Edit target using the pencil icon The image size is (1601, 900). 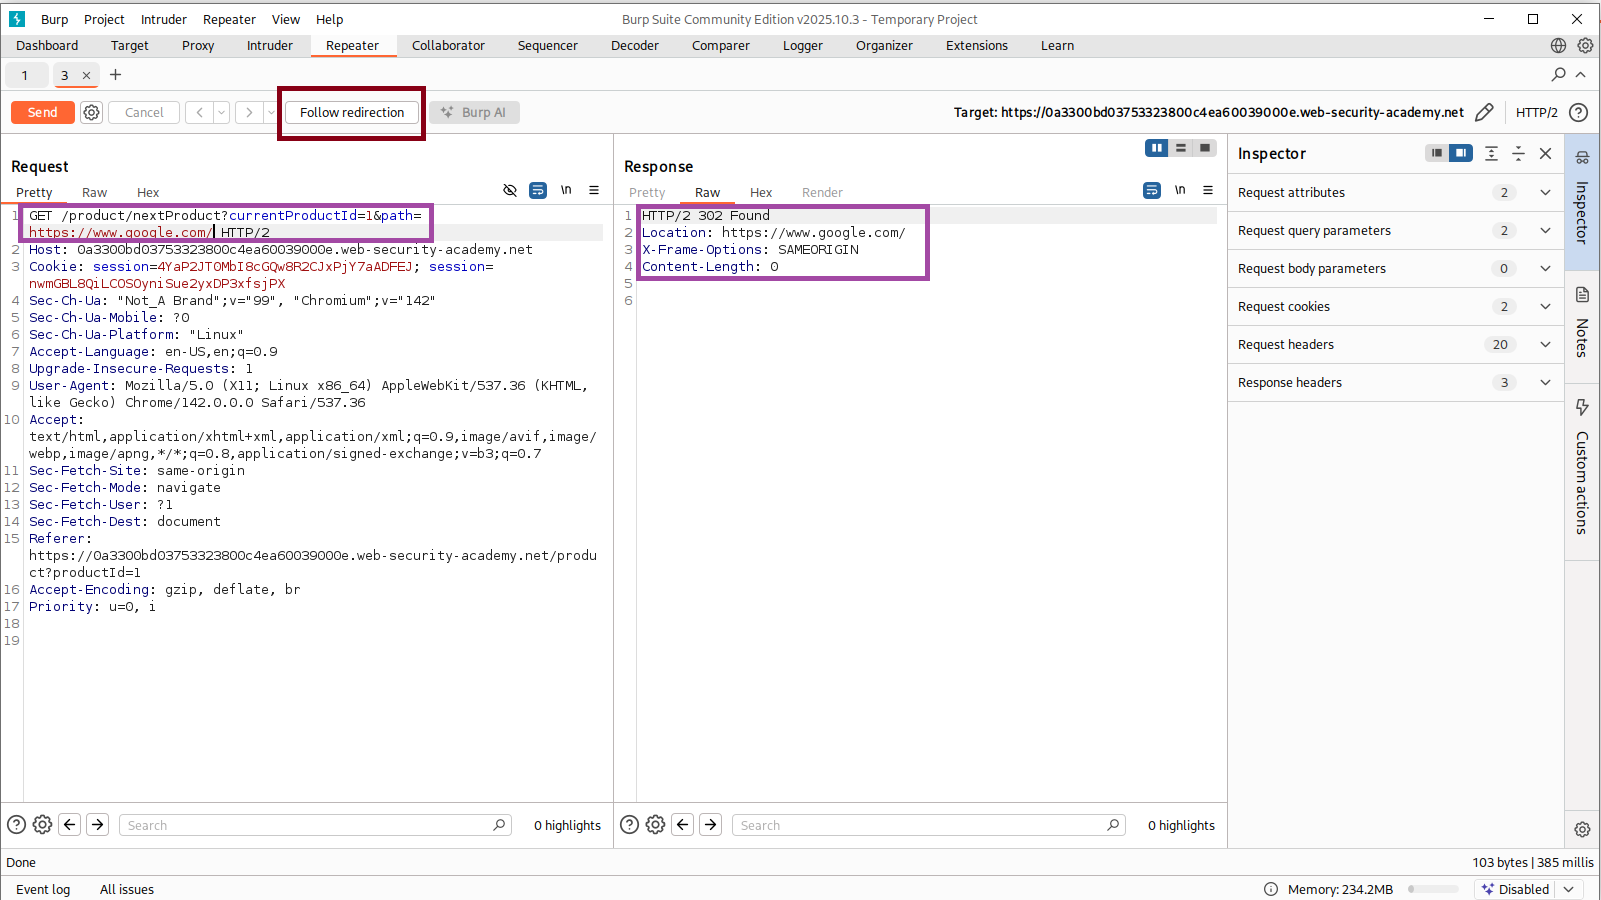(1485, 113)
